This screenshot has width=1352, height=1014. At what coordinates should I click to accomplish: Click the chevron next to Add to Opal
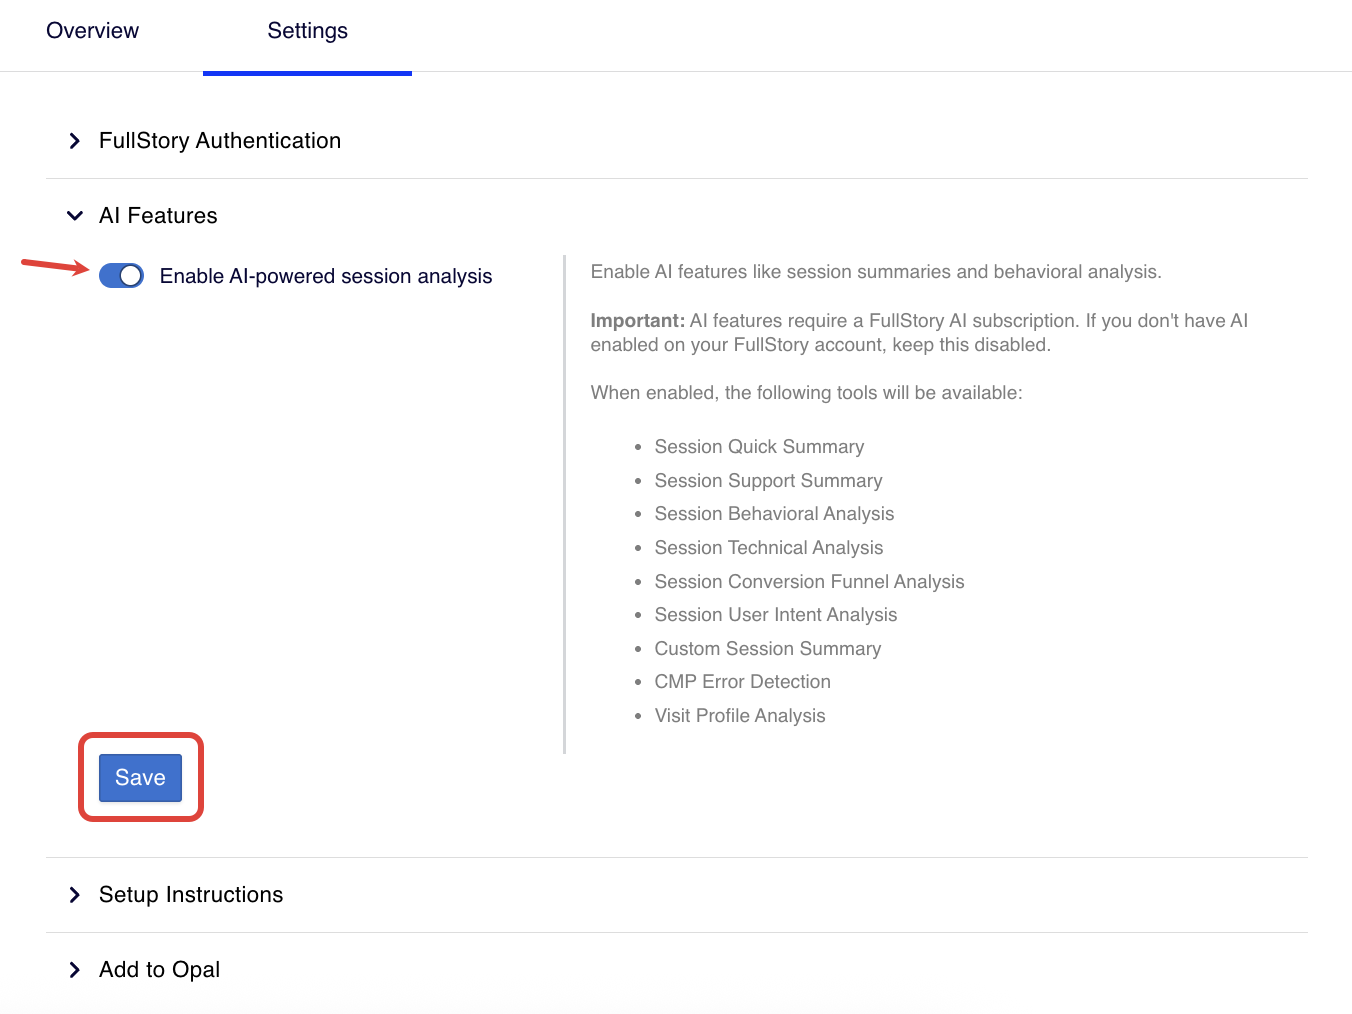coord(74,970)
